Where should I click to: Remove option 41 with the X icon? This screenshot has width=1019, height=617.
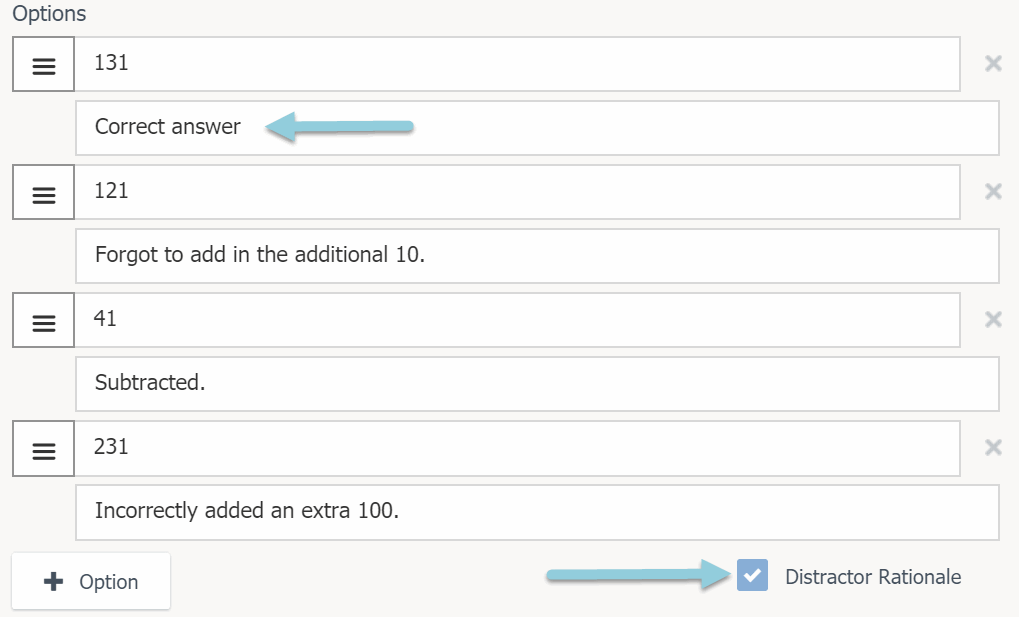click(993, 320)
